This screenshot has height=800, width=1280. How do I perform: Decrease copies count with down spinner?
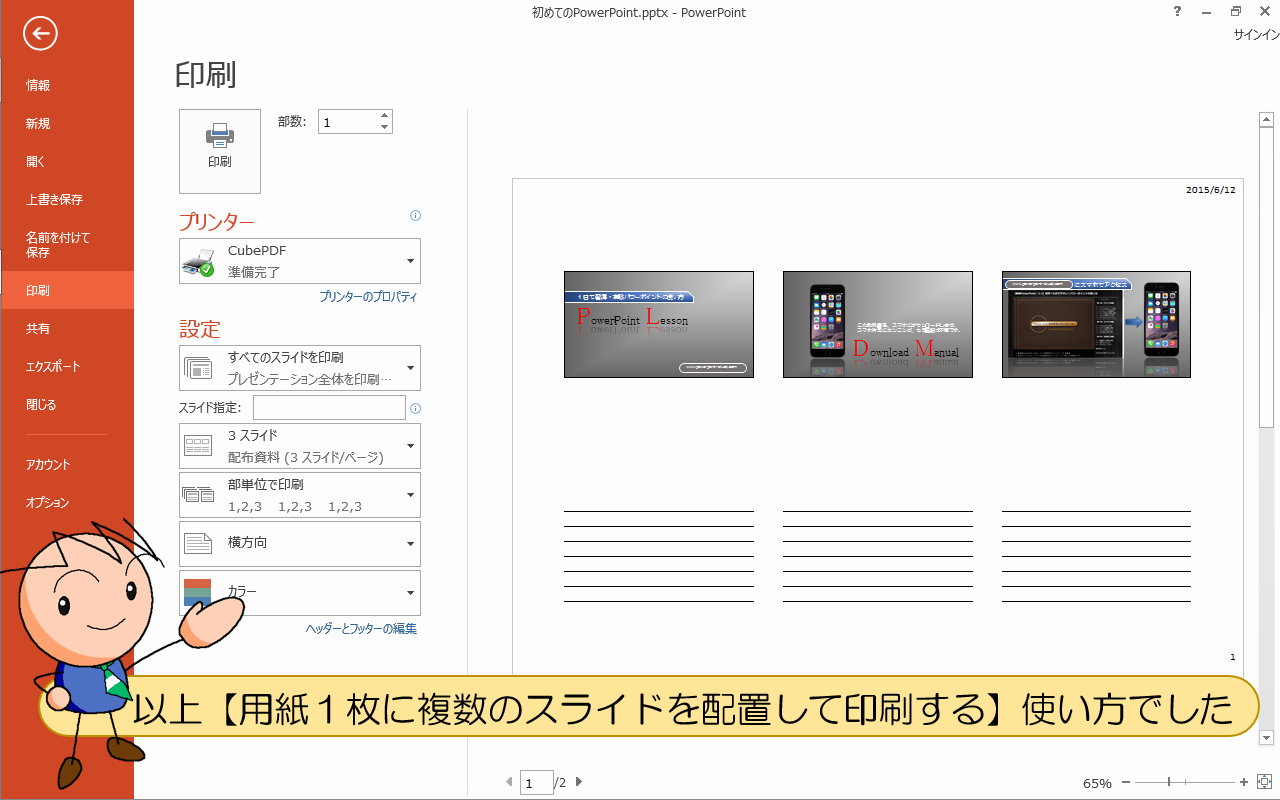pyautogui.click(x=385, y=127)
